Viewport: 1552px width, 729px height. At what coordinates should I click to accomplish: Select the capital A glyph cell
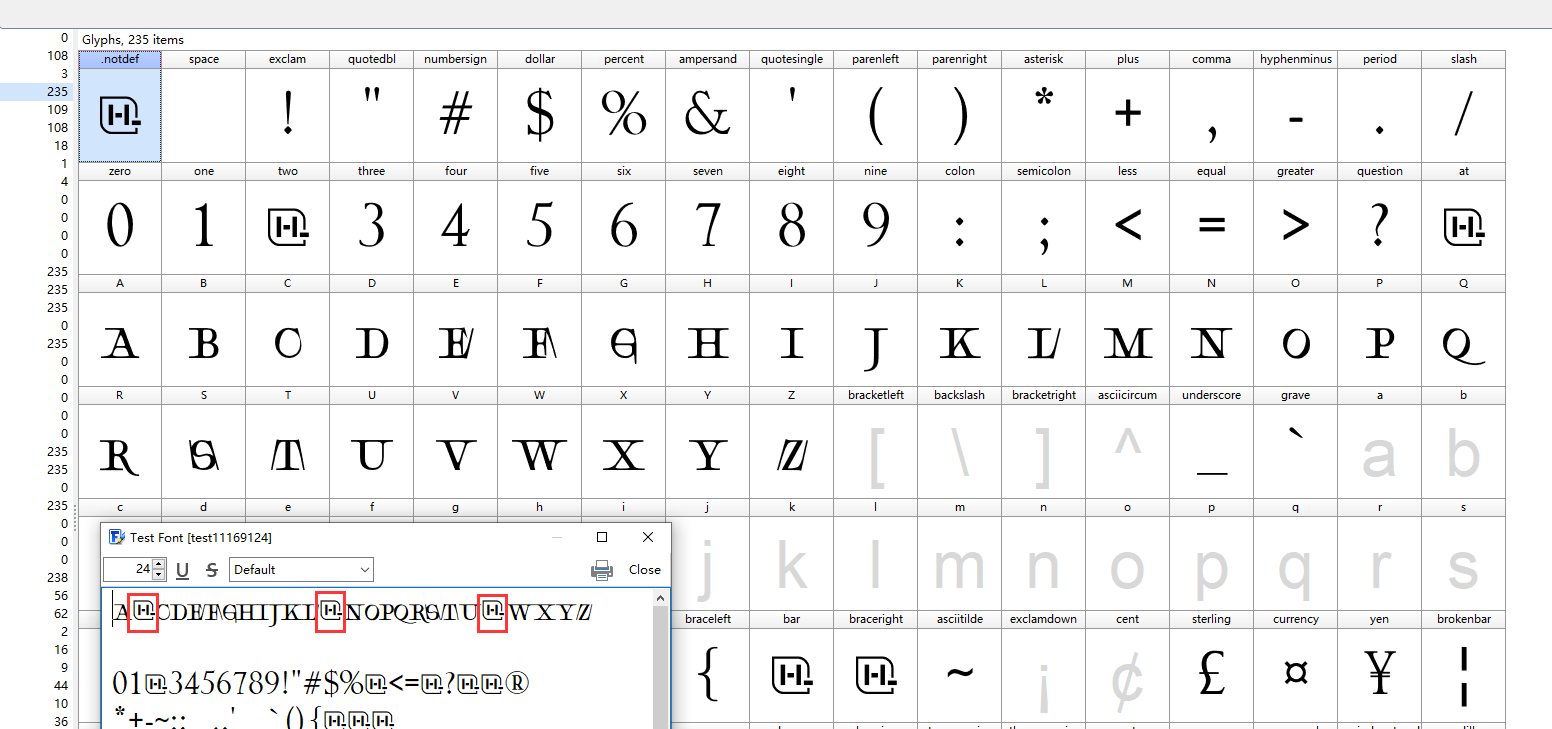coord(120,331)
